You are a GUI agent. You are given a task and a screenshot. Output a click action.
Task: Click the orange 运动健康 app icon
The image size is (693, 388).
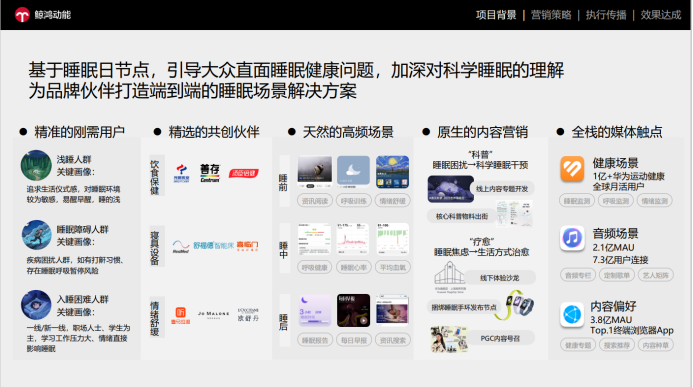point(572,169)
